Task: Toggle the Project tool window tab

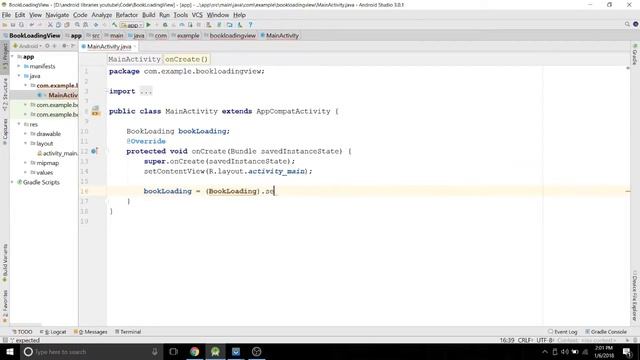Action: (x=5, y=57)
